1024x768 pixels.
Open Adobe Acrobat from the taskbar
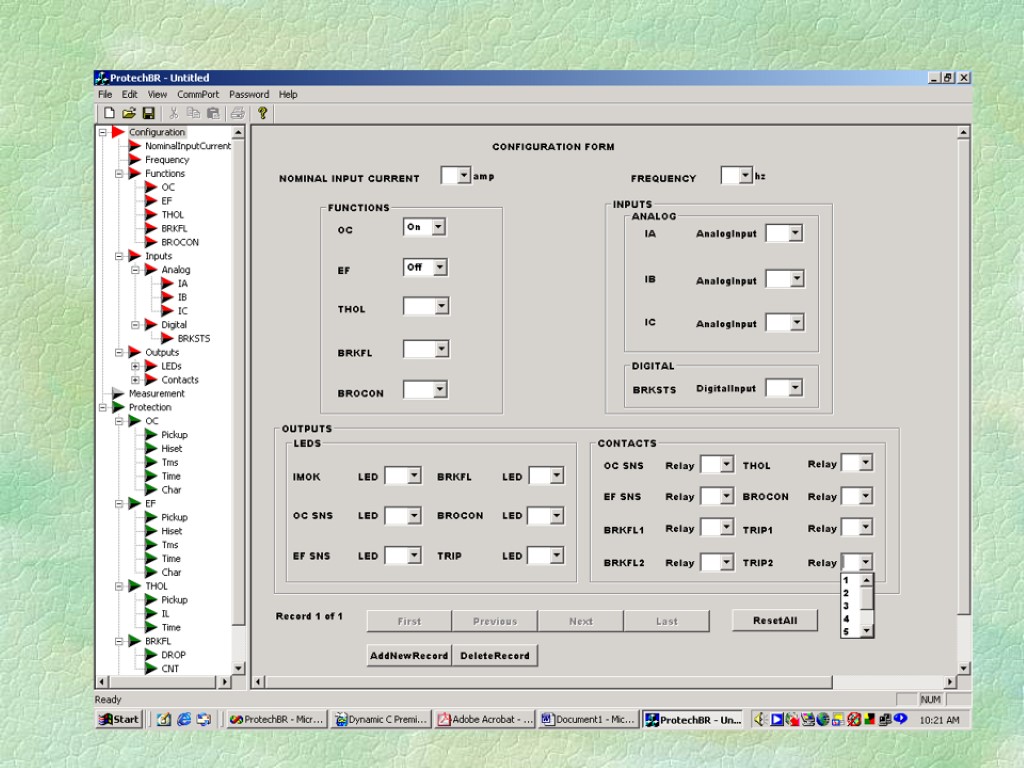tap(485, 719)
